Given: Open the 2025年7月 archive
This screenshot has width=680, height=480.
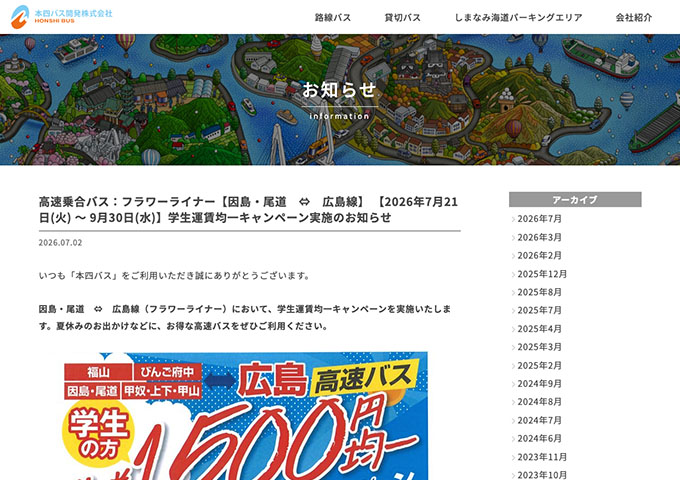Looking at the screenshot, I should [x=539, y=310].
